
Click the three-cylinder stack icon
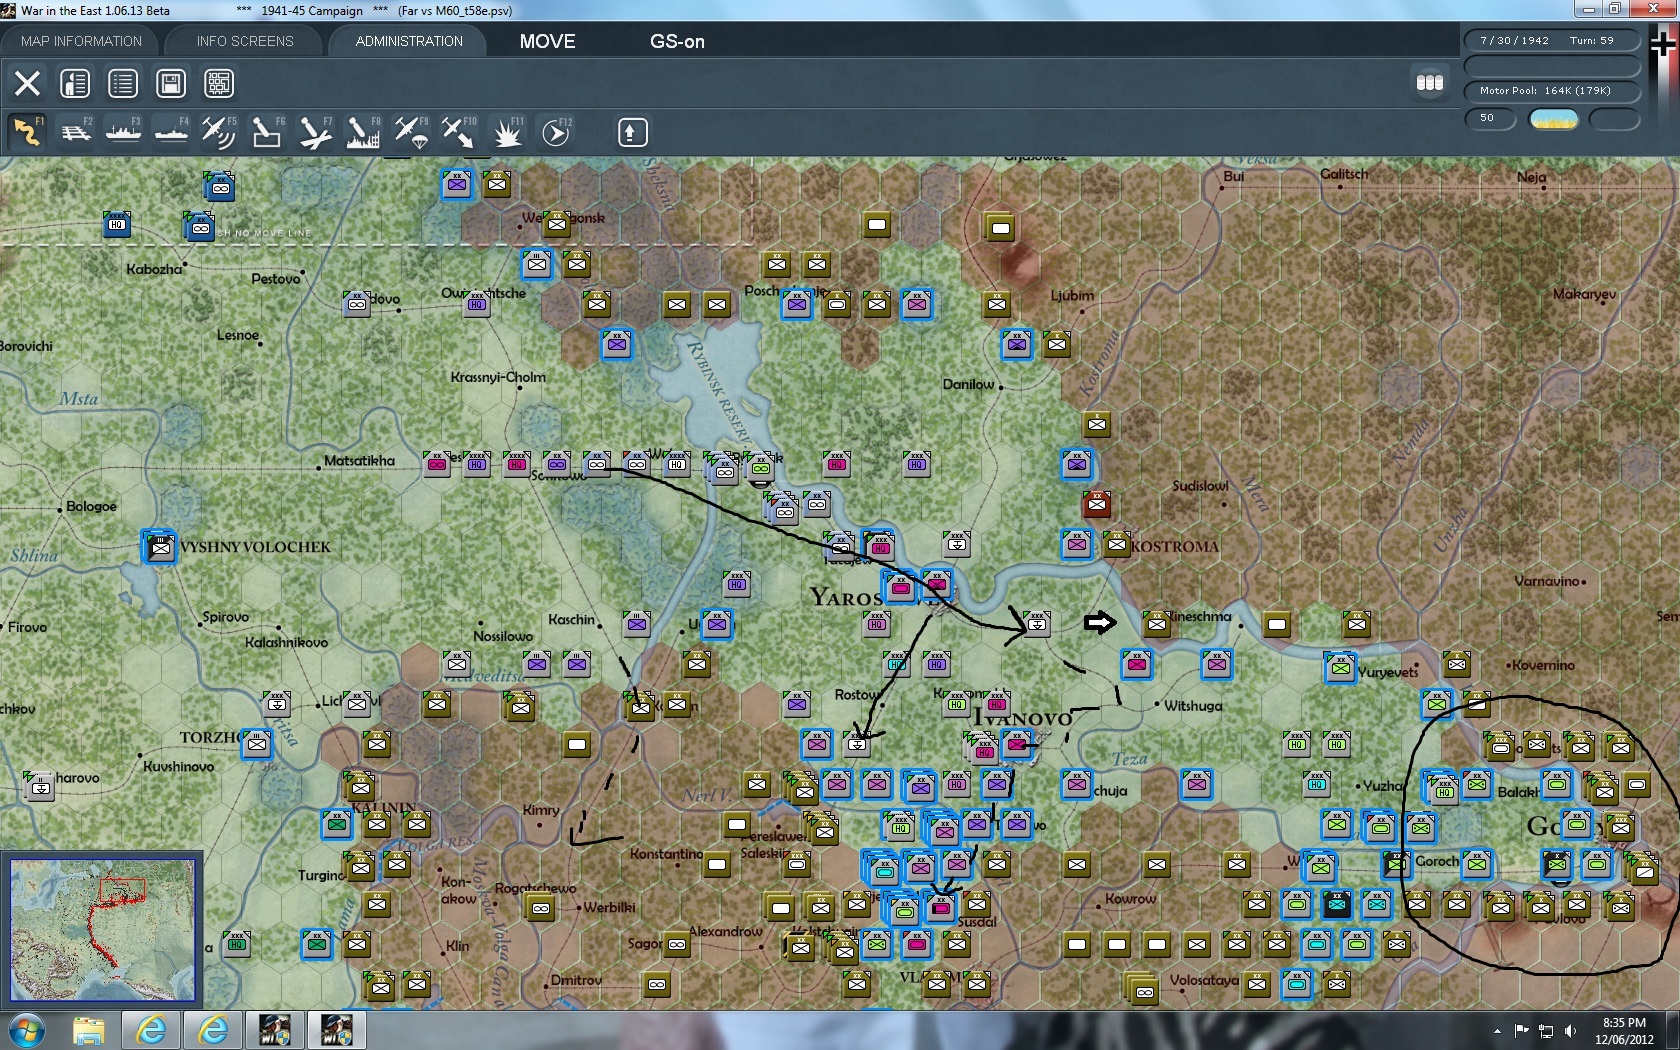(x=1430, y=82)
